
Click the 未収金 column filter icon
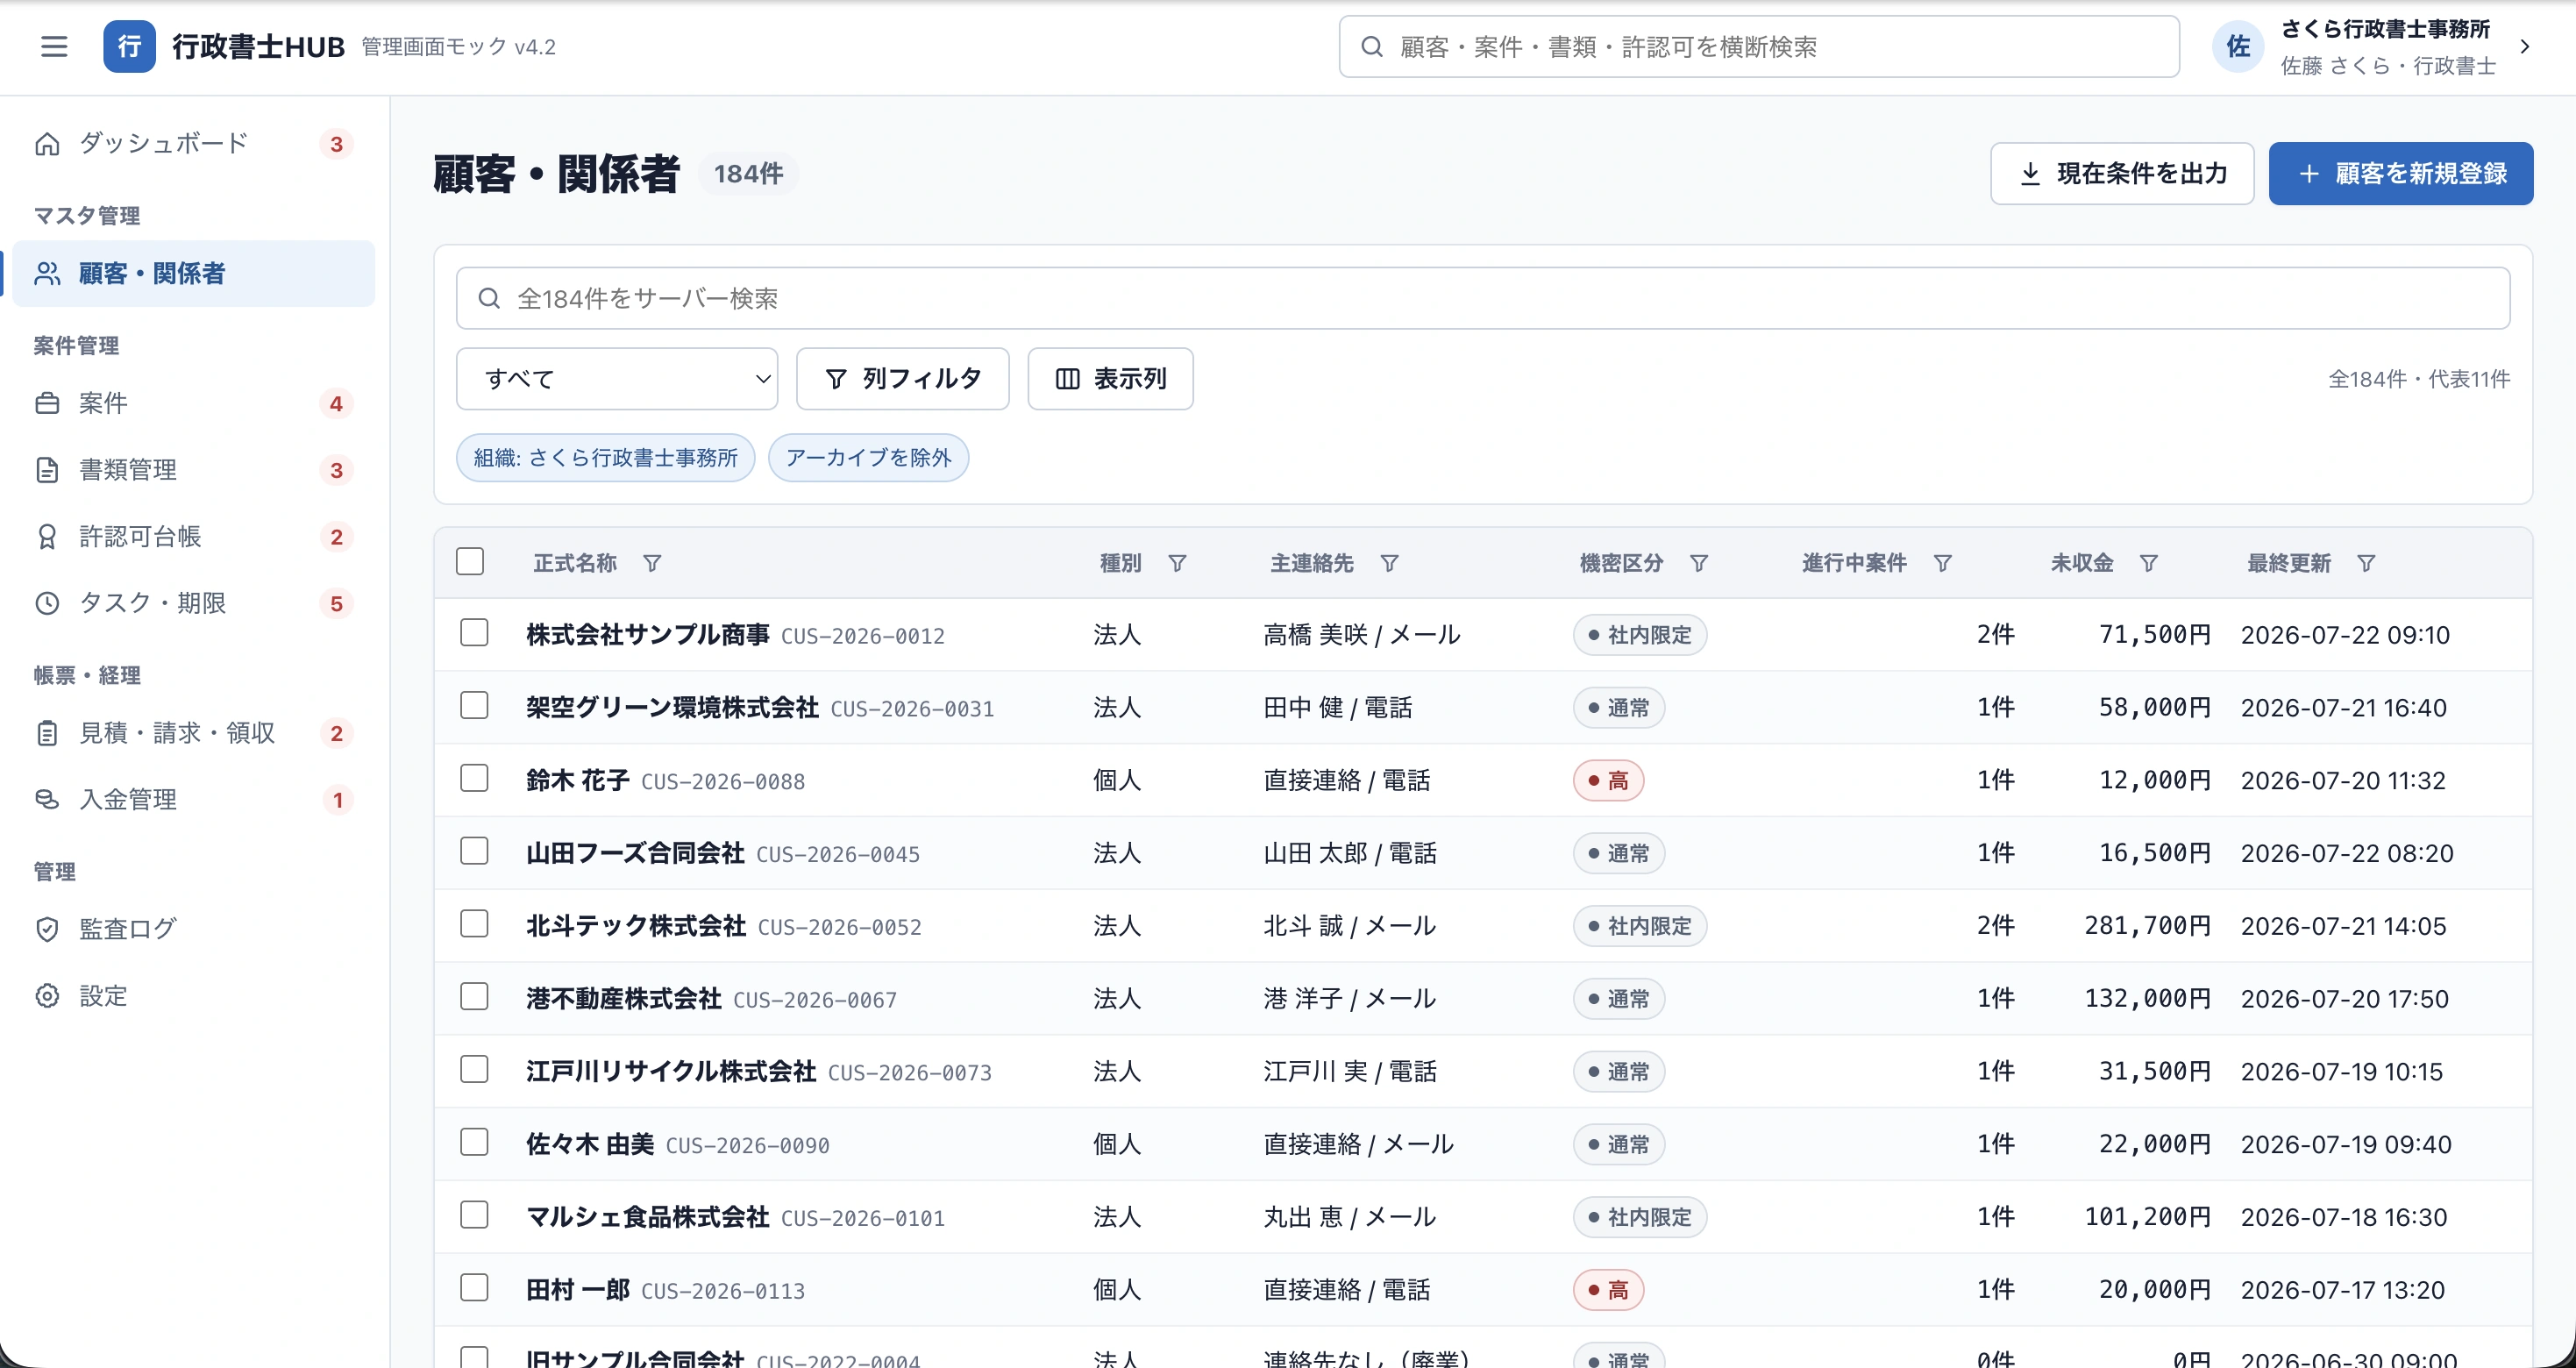coord(2148,563)
